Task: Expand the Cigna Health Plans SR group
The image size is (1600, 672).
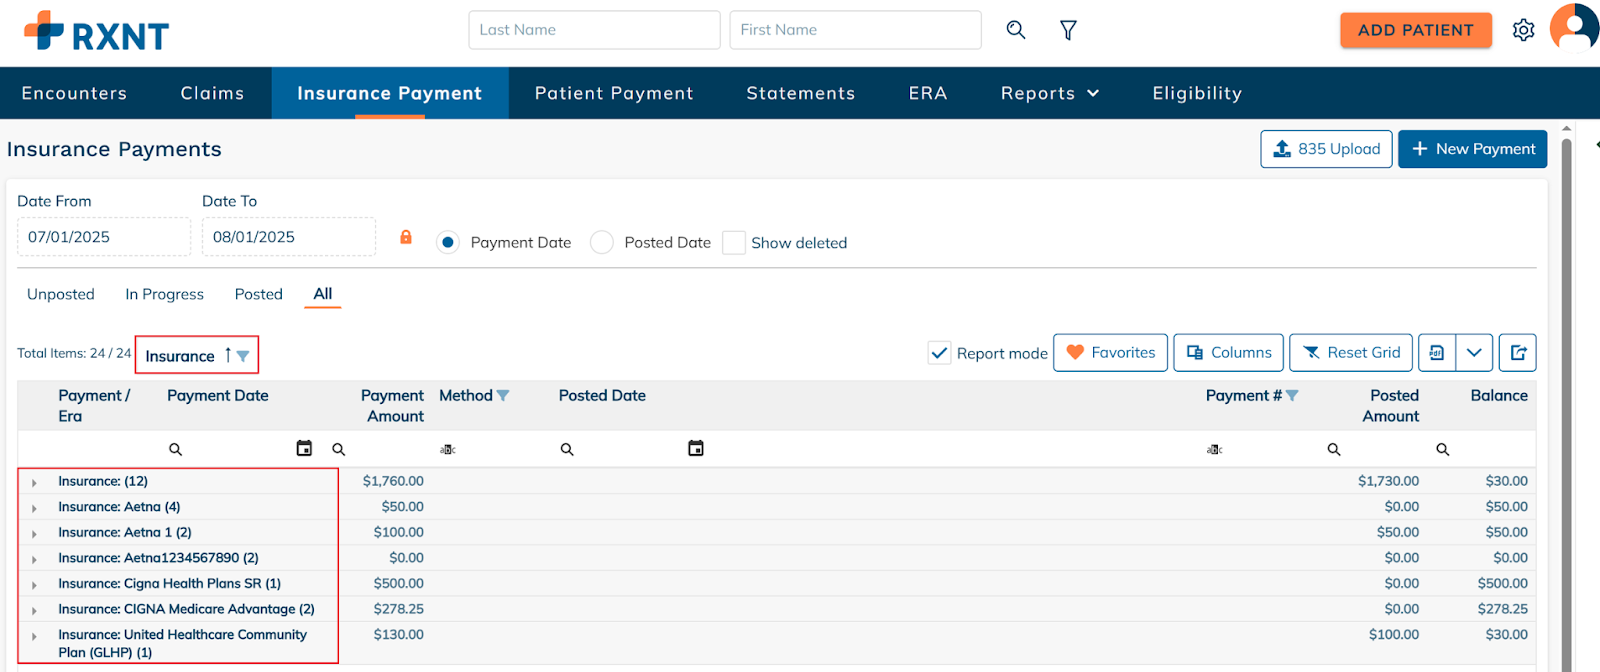Action: (x=34, y=585)
